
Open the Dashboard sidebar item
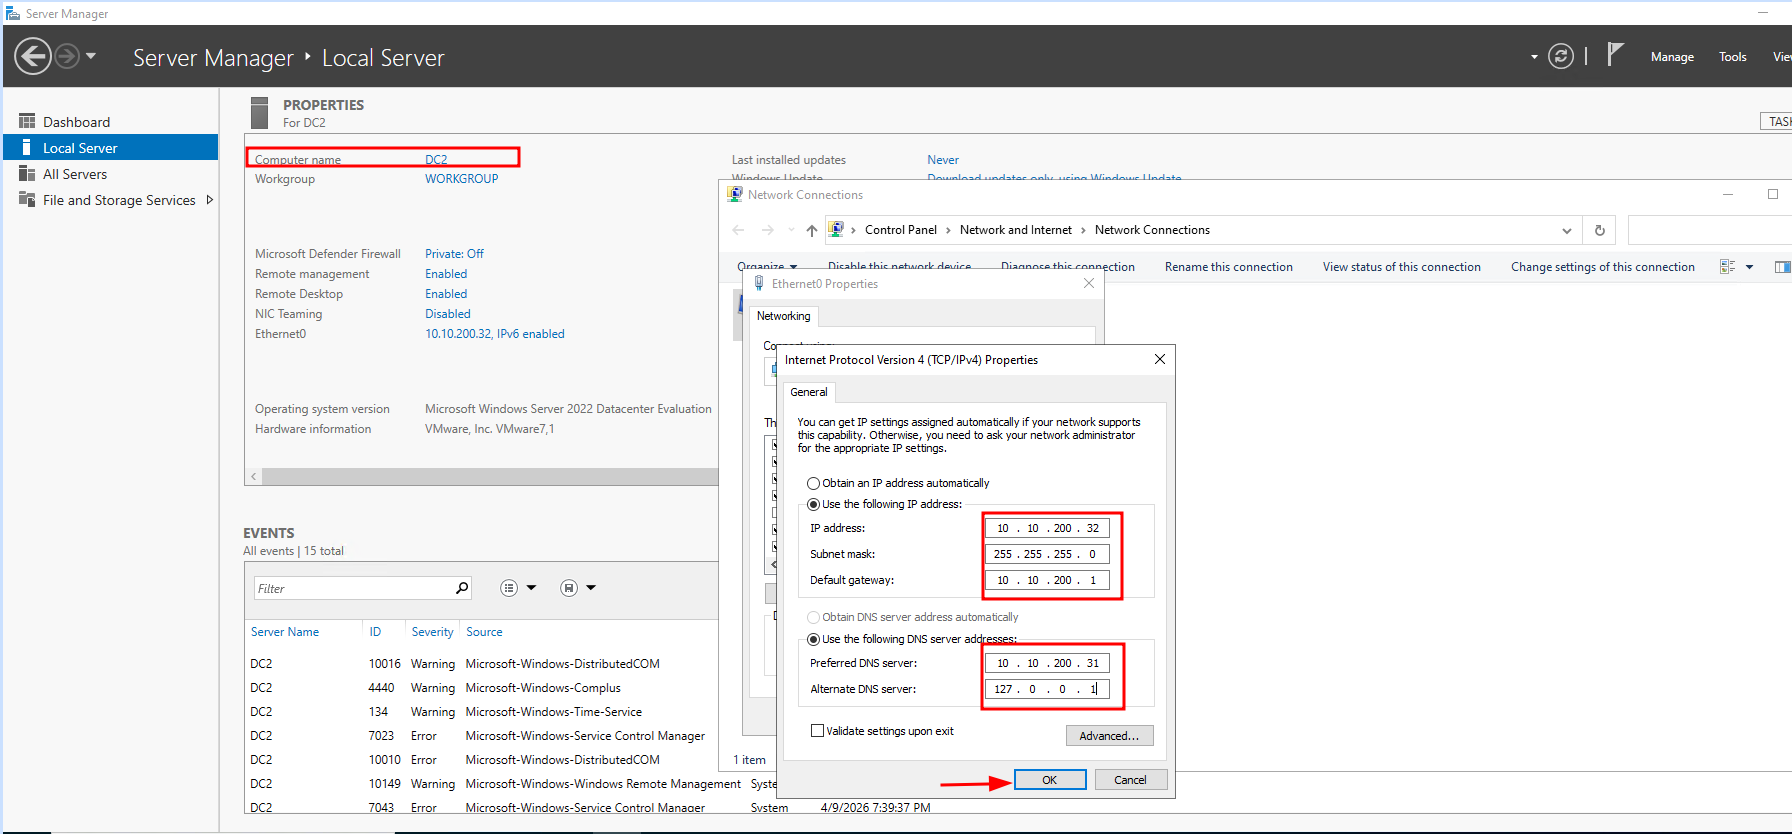coord(76,122)
